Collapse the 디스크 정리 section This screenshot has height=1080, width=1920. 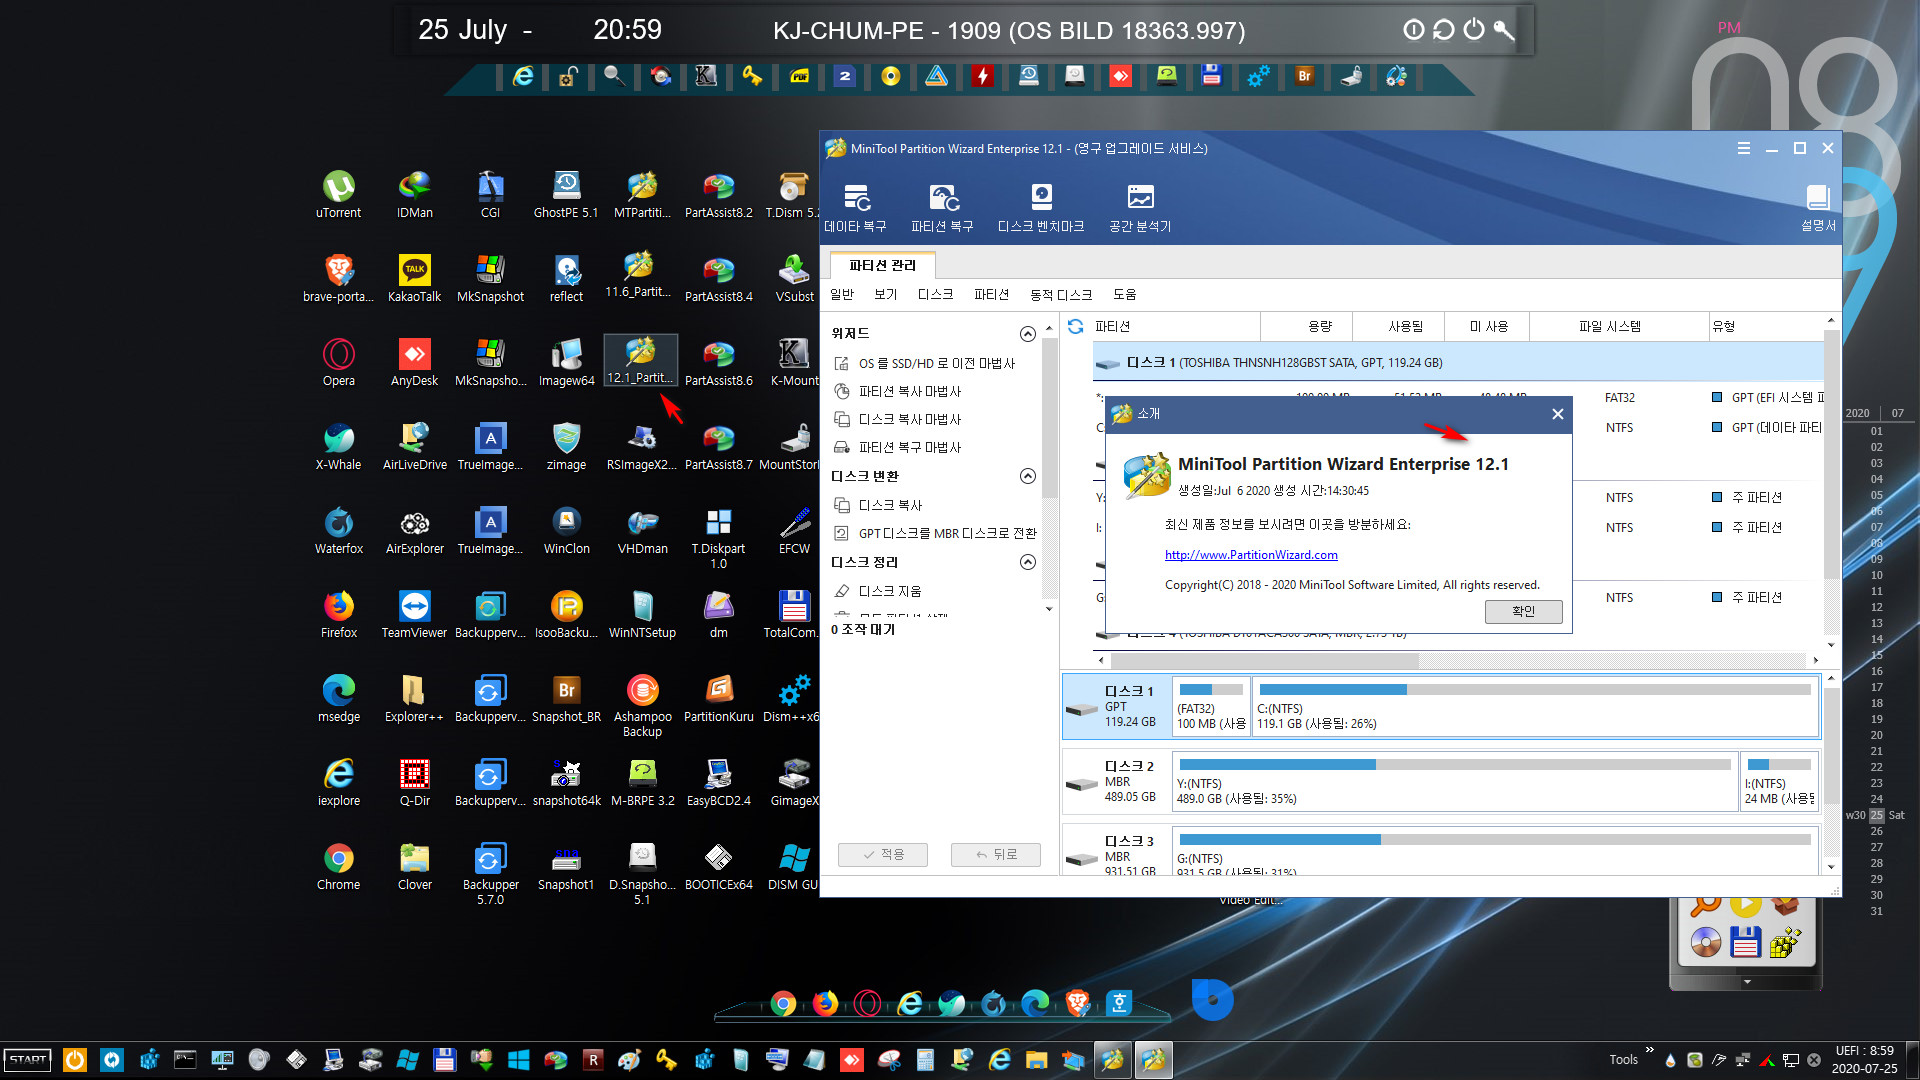click(1027, 562)
